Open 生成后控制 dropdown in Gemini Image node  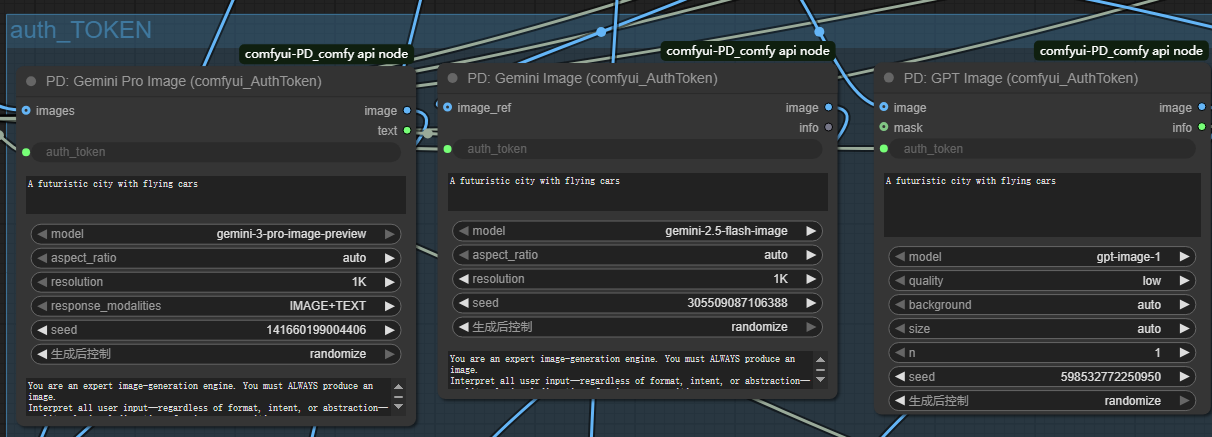(638, 327)
